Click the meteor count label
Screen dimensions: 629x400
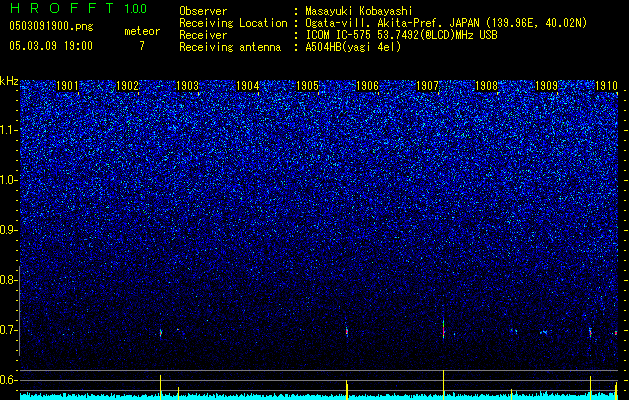point(142,31)
